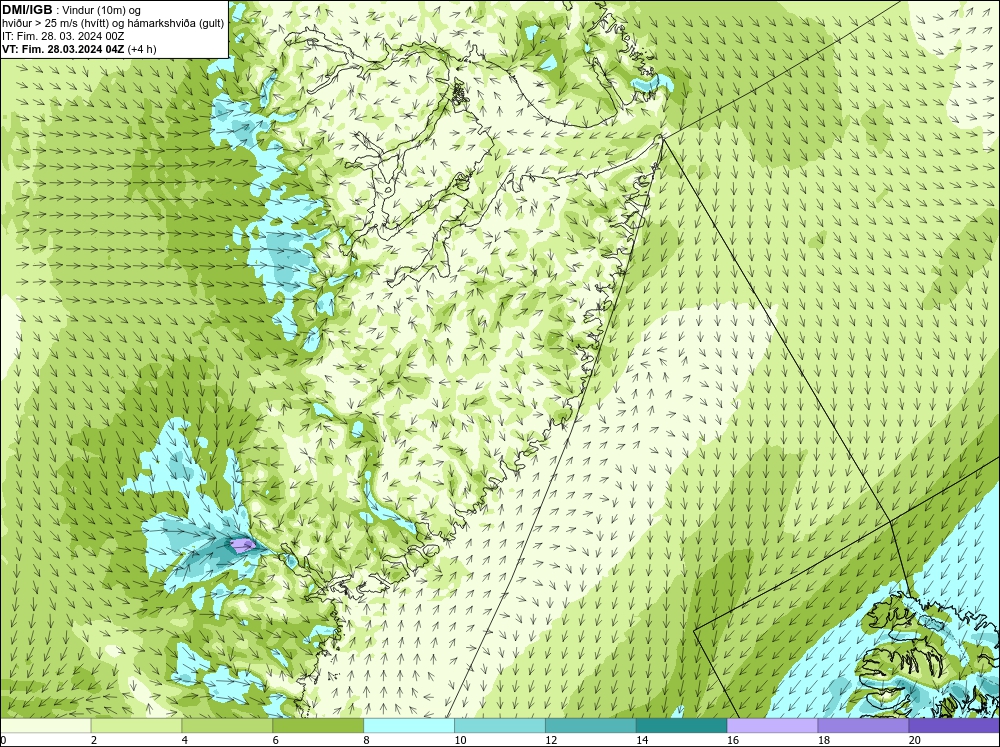
Task: Click the 0–2 m/s pale yellow legend swatch
Action: (x=45, y=725)
